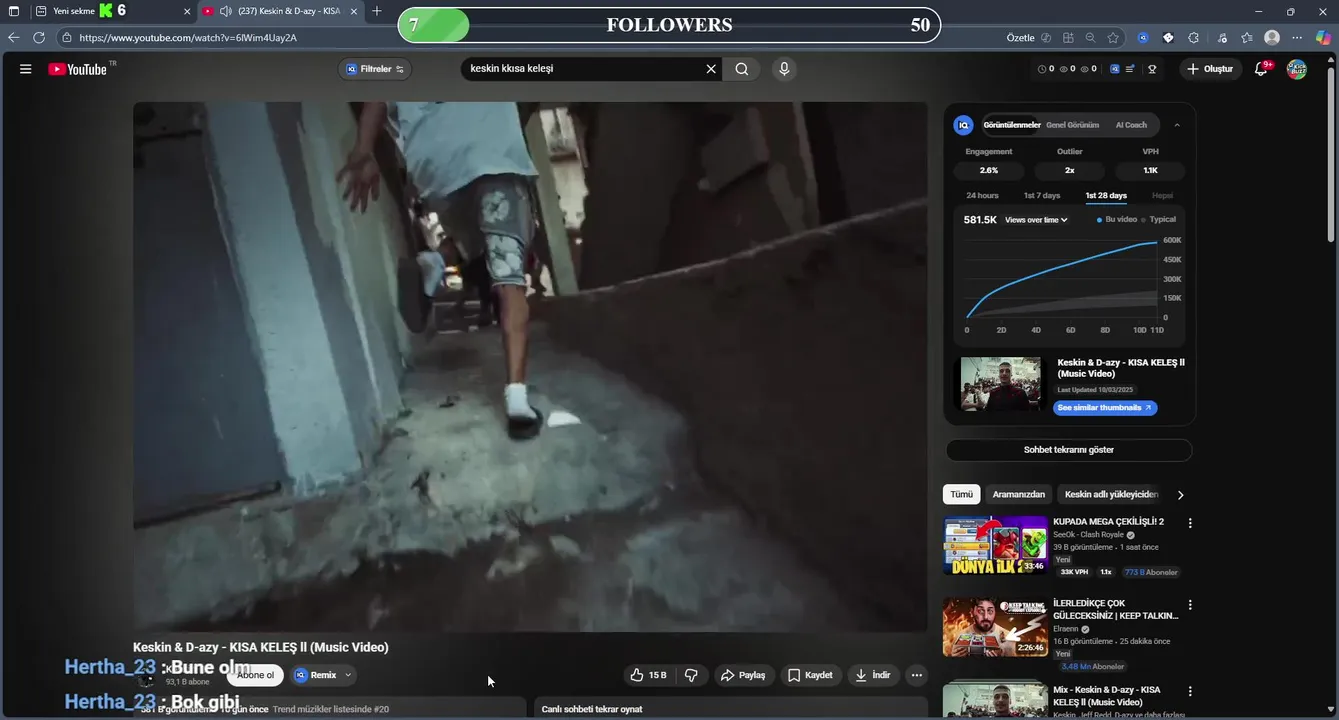Open the KUPADA MEGA ÇEKİLİŞLİ thumbnail
1339x720 pixels.
995,545
